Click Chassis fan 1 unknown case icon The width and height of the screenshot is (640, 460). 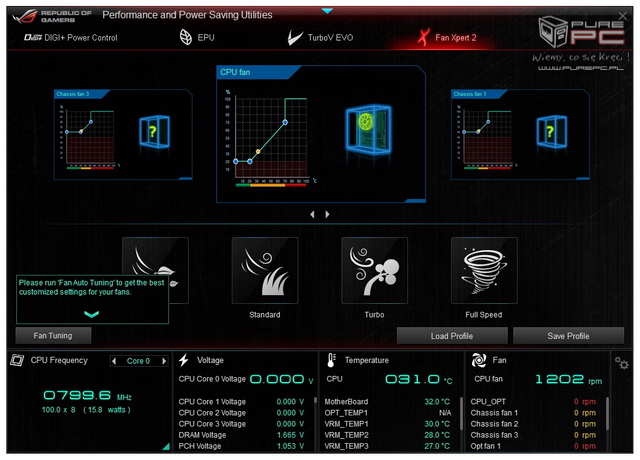[551, 131]
